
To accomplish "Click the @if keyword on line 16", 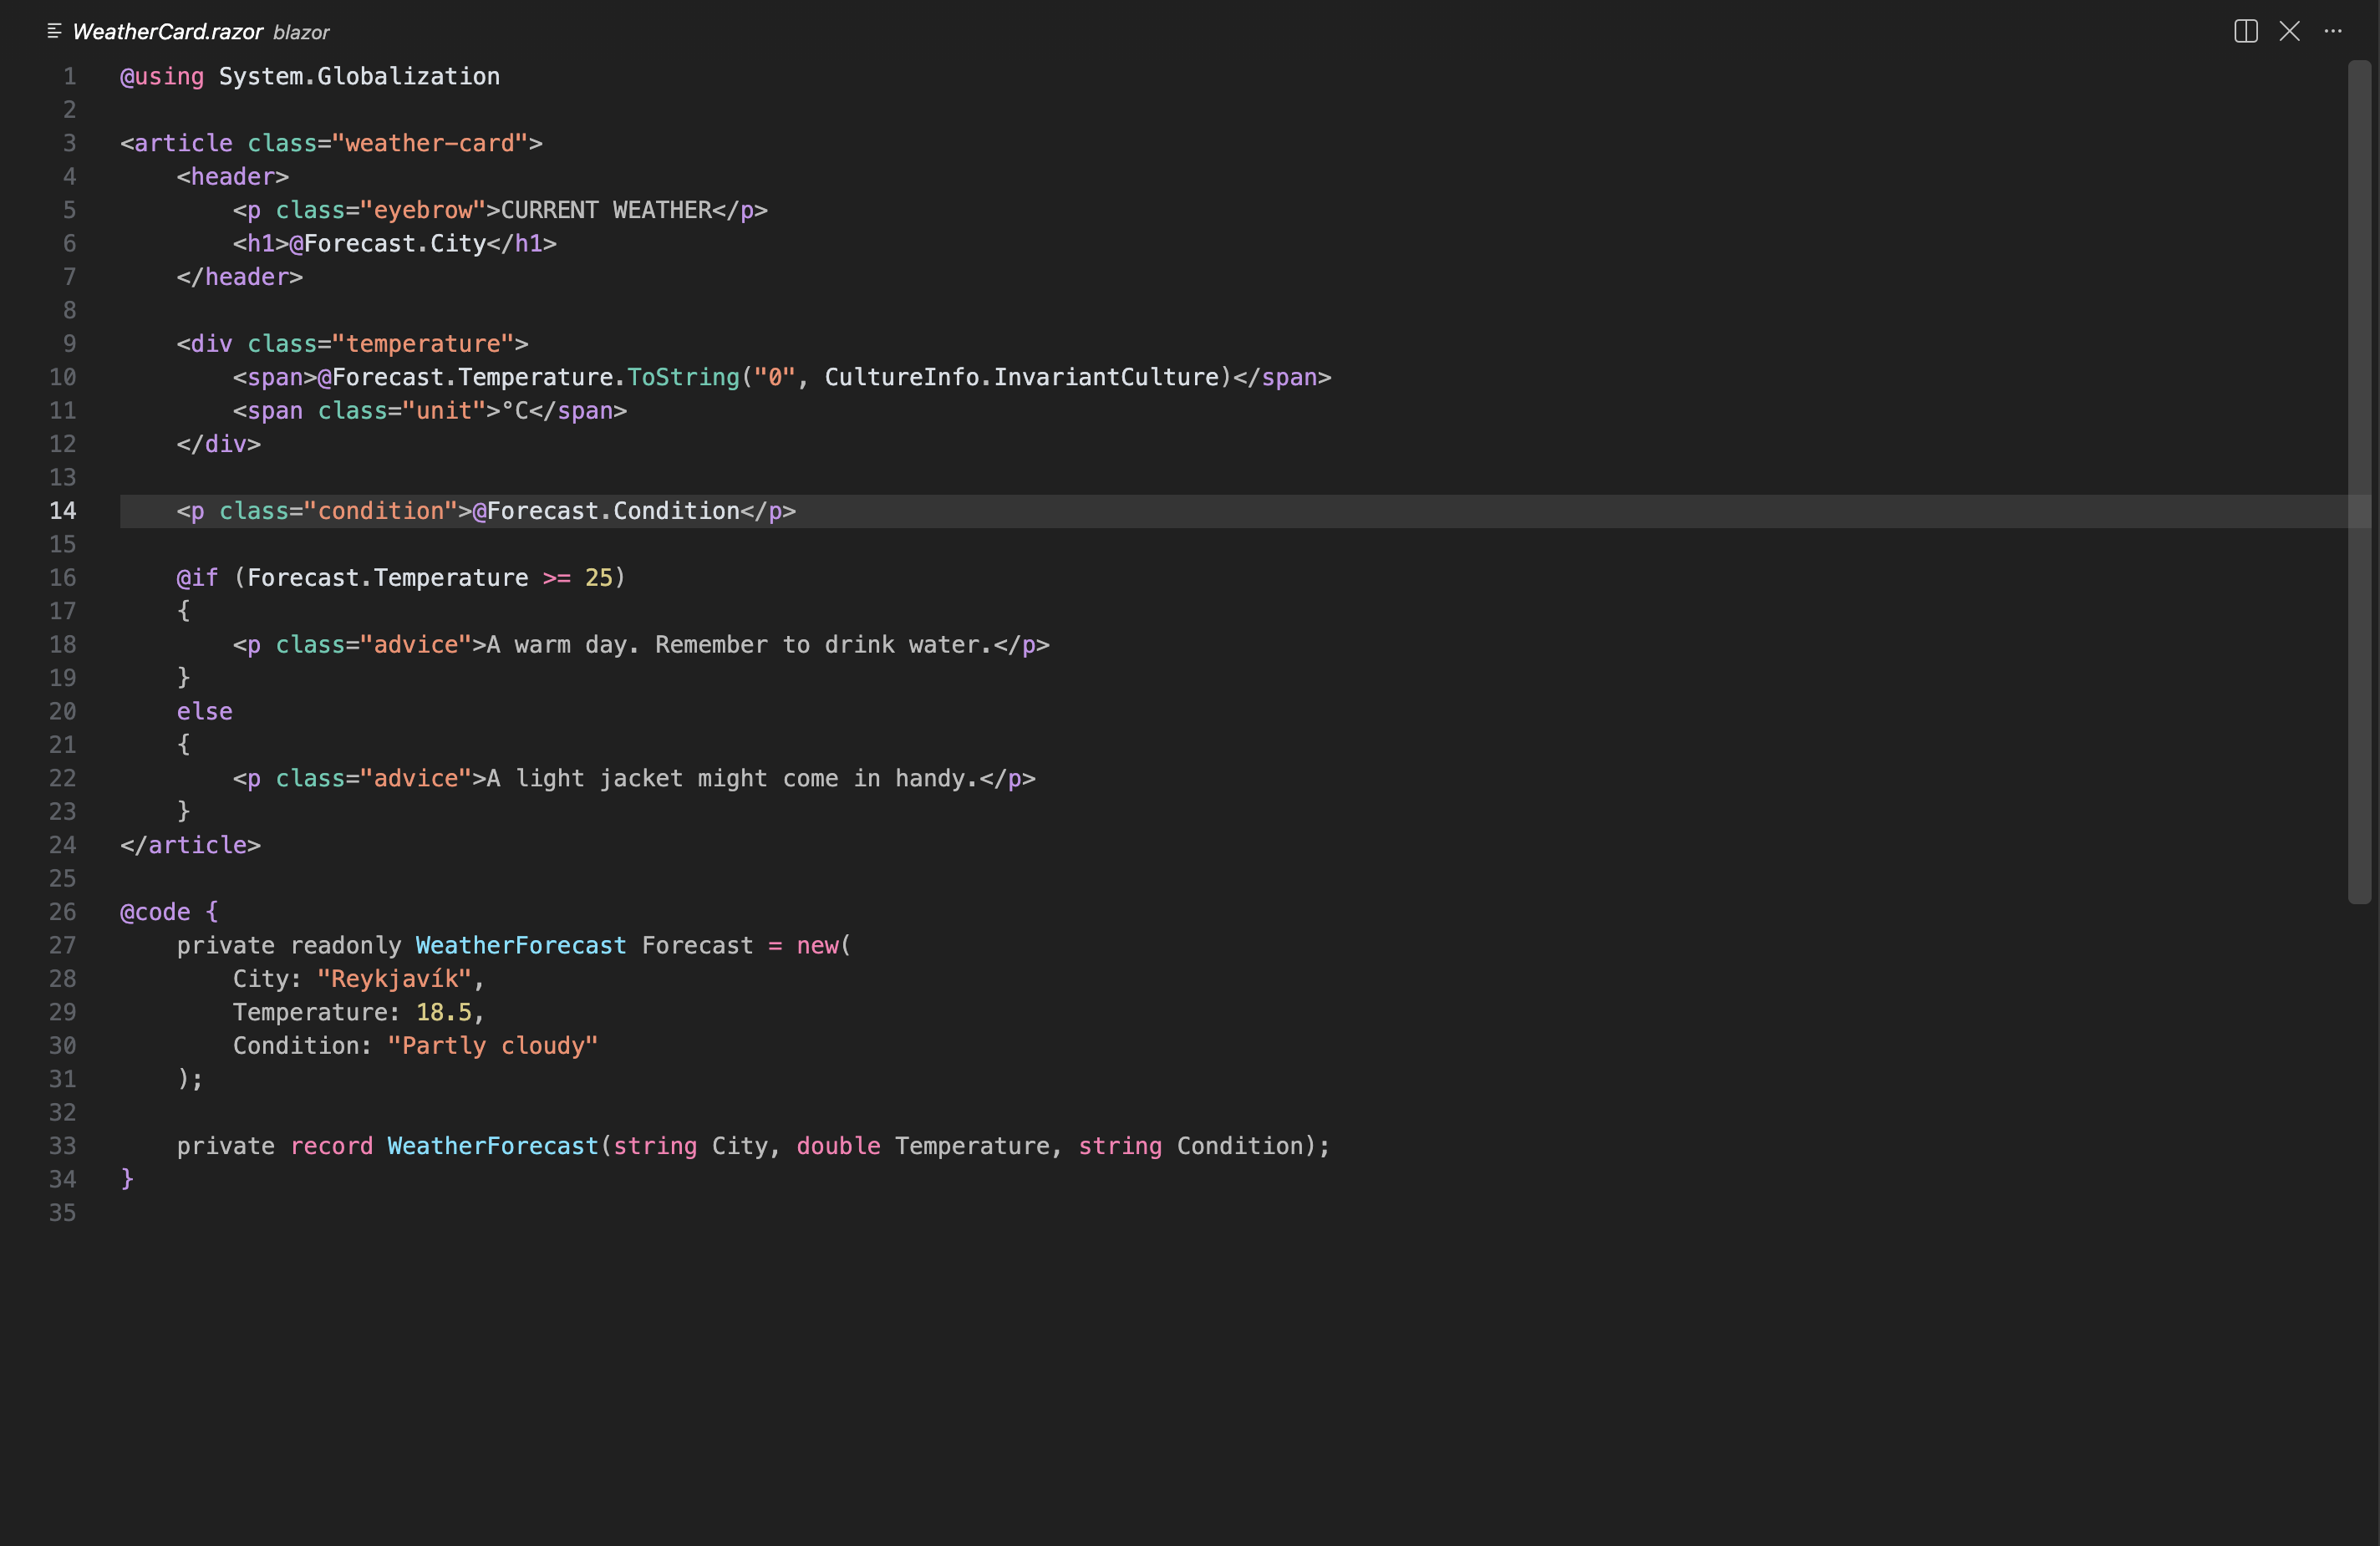I will [x=197, y=578].
